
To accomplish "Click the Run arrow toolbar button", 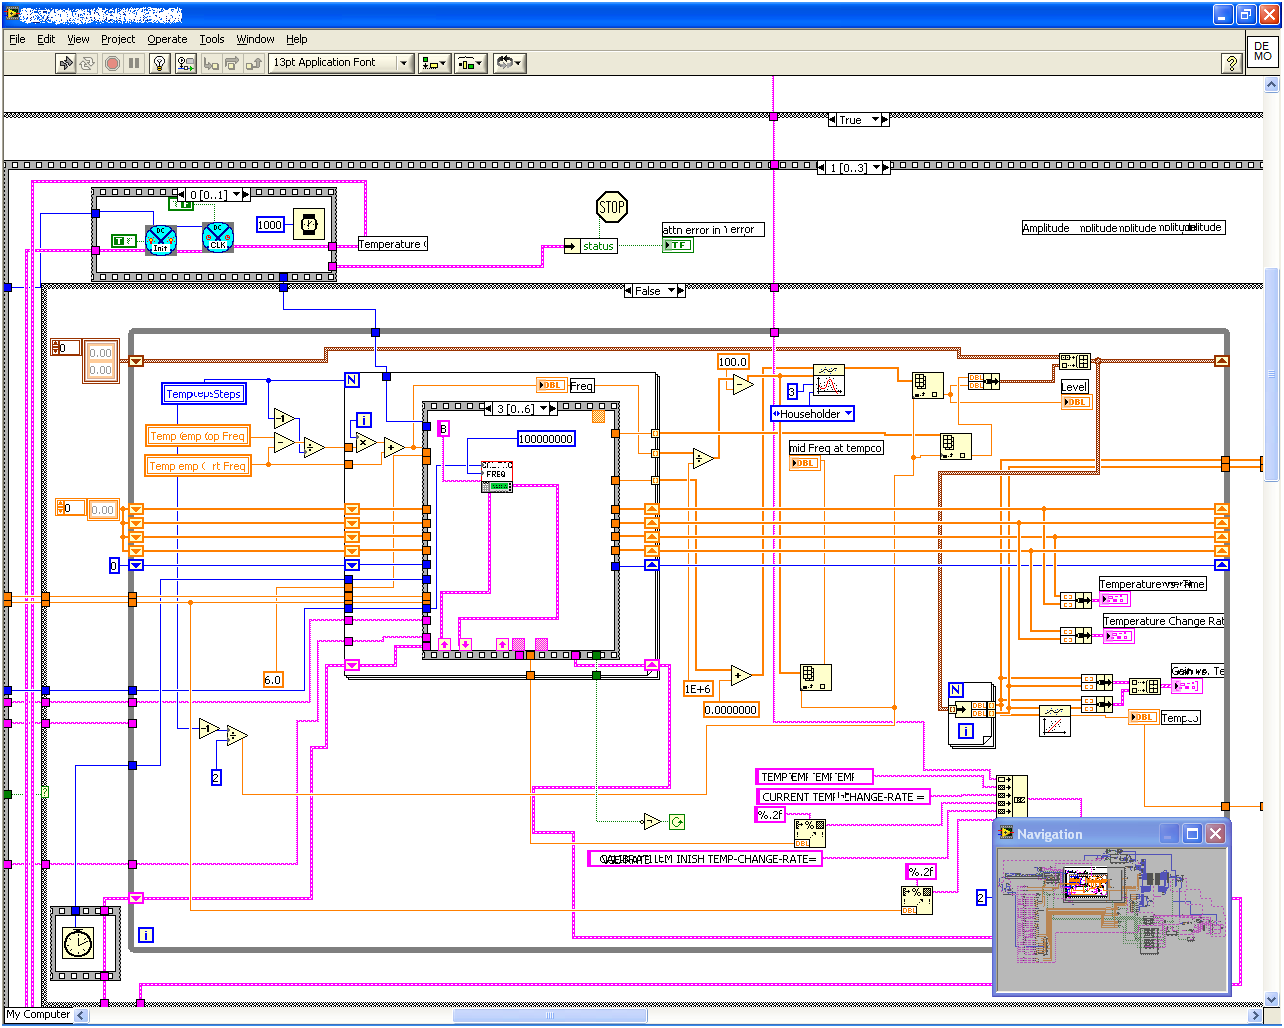I will pyautogui.click(x=66, y=63).
